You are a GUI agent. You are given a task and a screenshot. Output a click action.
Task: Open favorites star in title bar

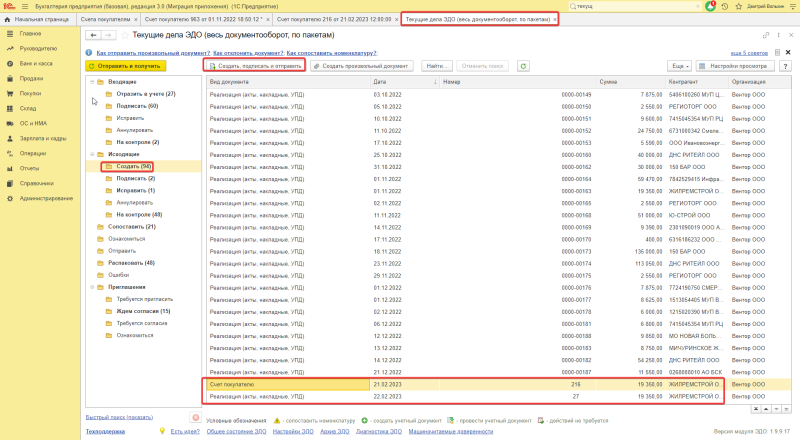[x=738, y=6]
